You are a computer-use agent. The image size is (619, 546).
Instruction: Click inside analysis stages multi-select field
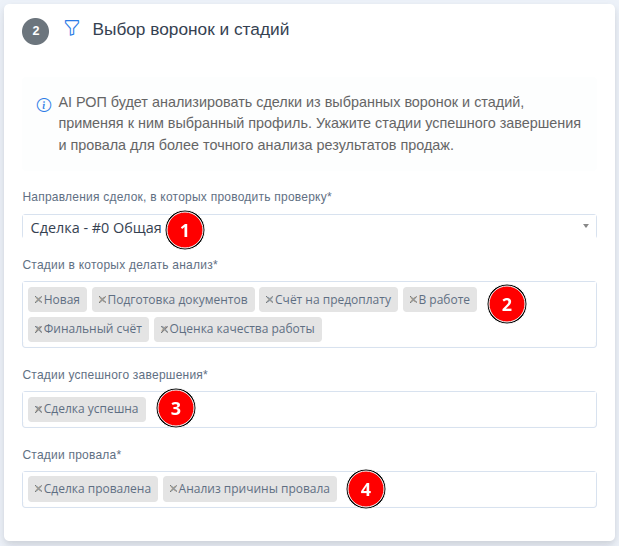tap(450, 330)
